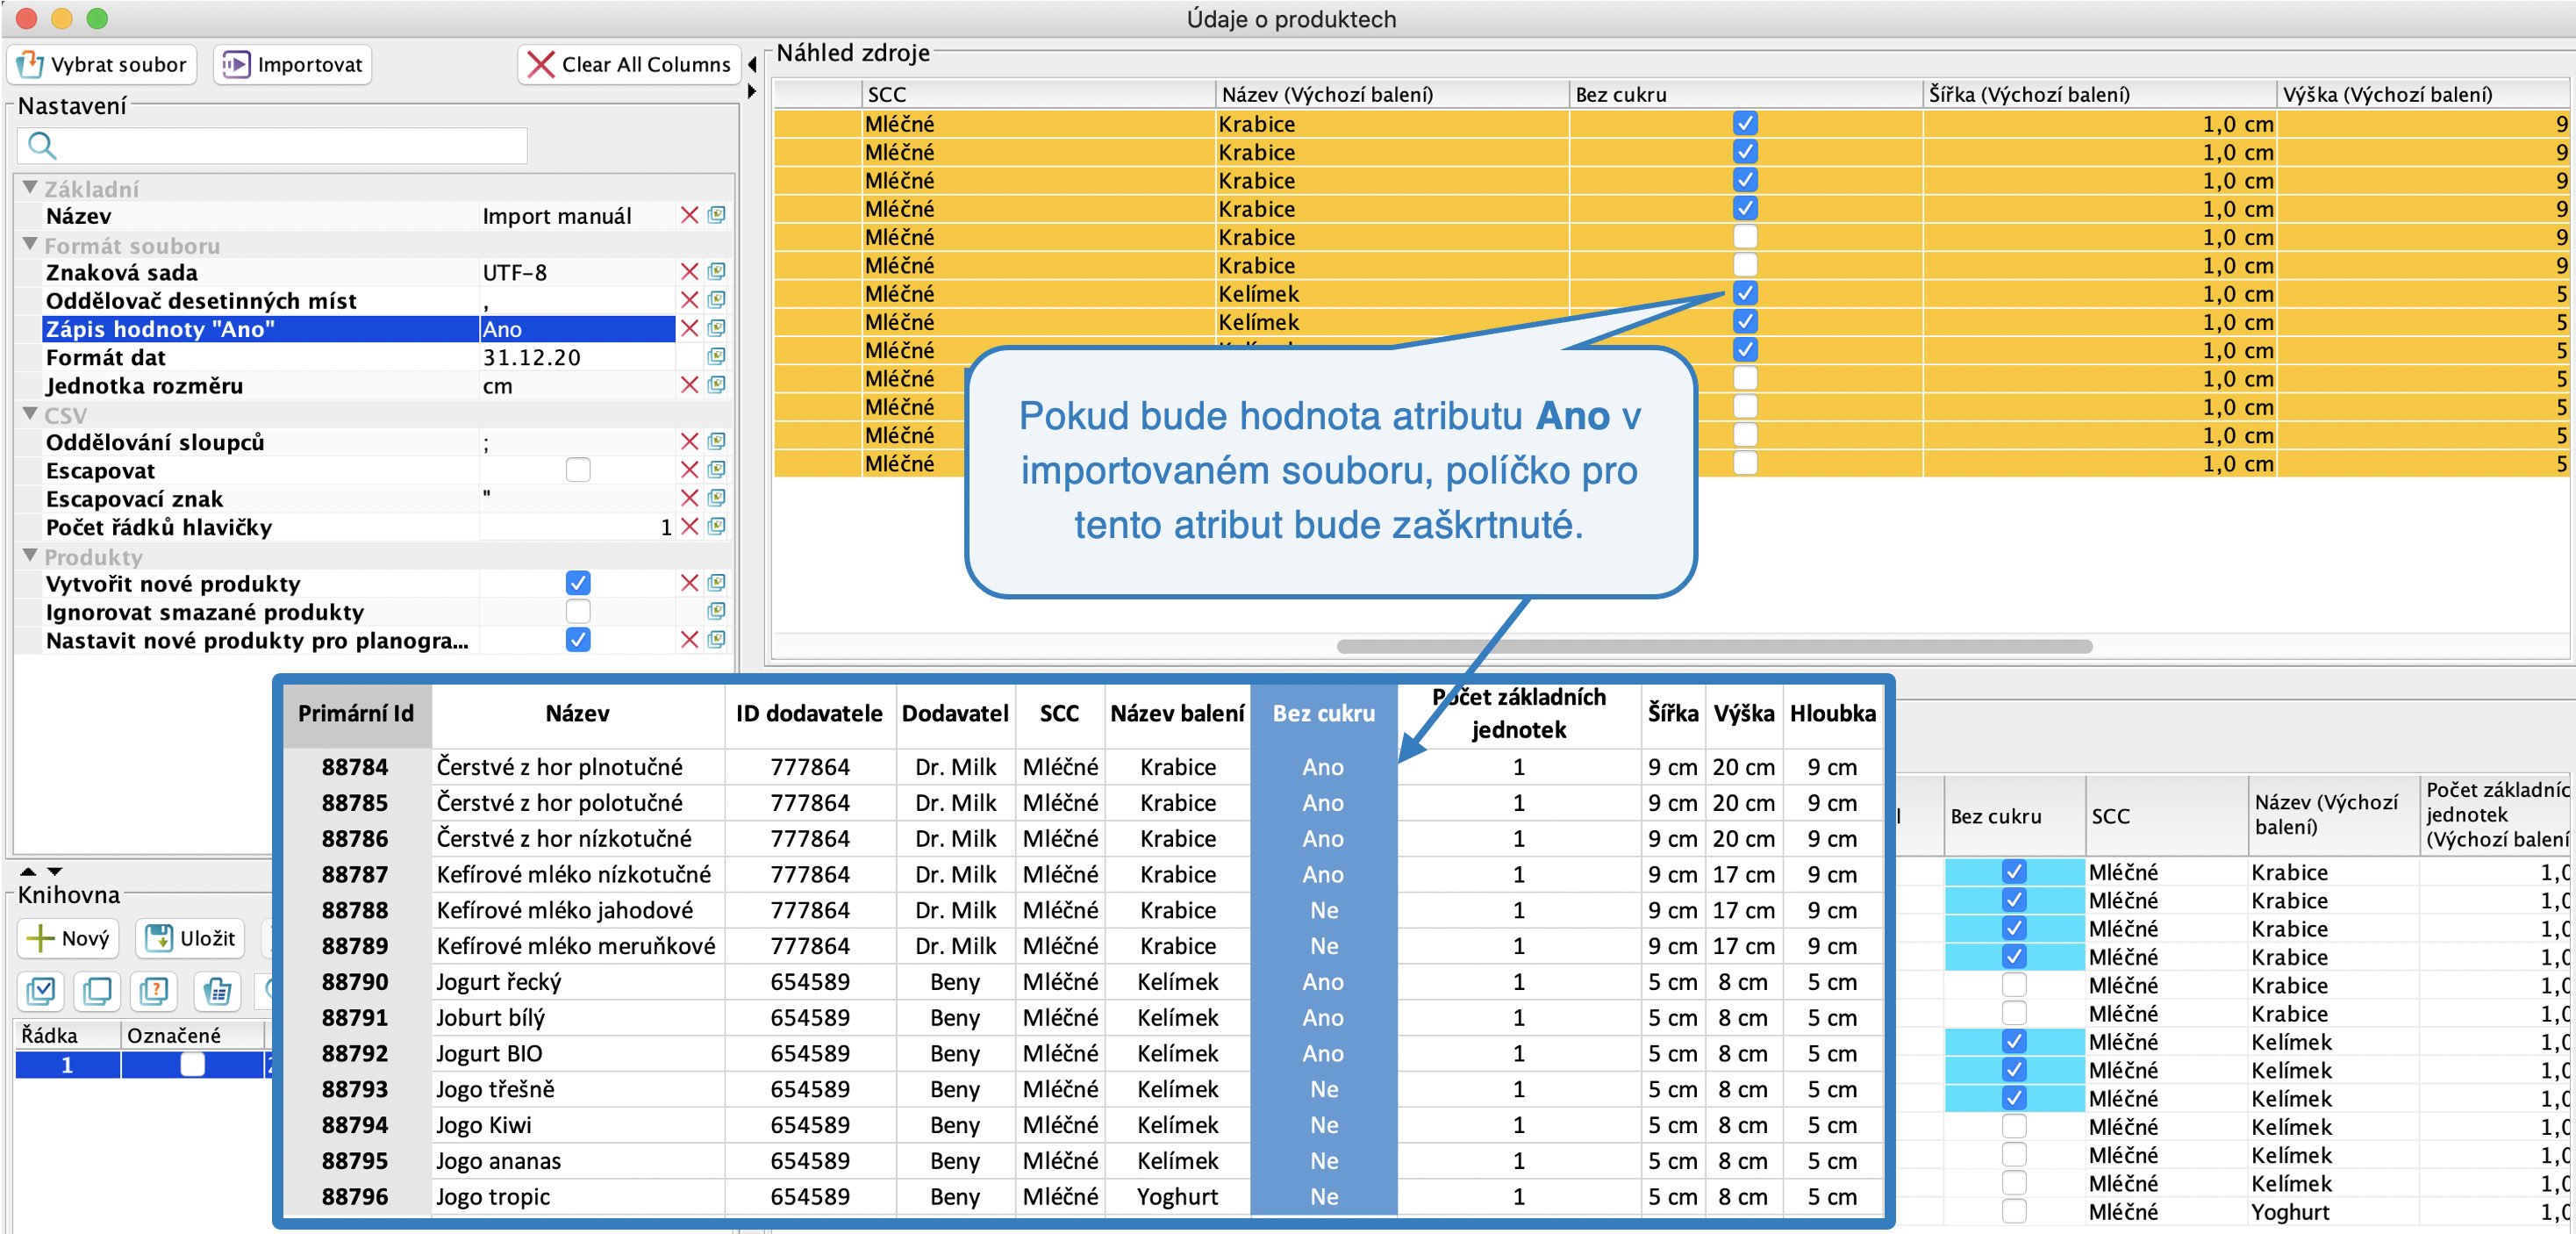Click the copy icon for Oddělovač desetinných míst
Image resolution: width=2576 pixels, height=1234 pixels.
click(717, 300)
